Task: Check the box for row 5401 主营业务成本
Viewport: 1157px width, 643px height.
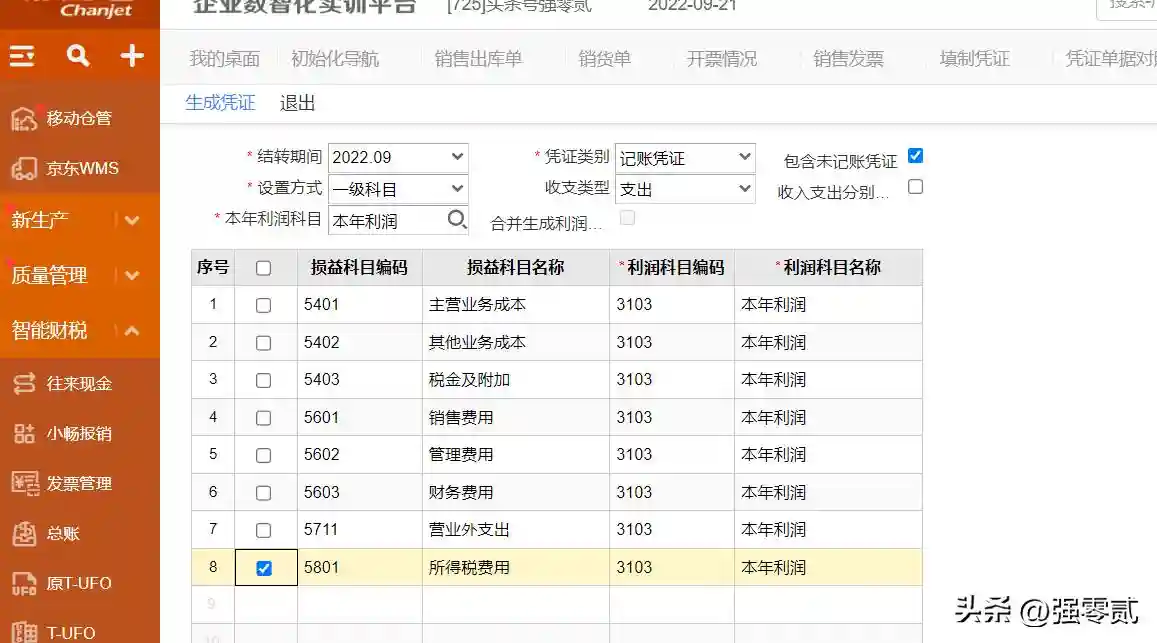Action: pos(263,305)
